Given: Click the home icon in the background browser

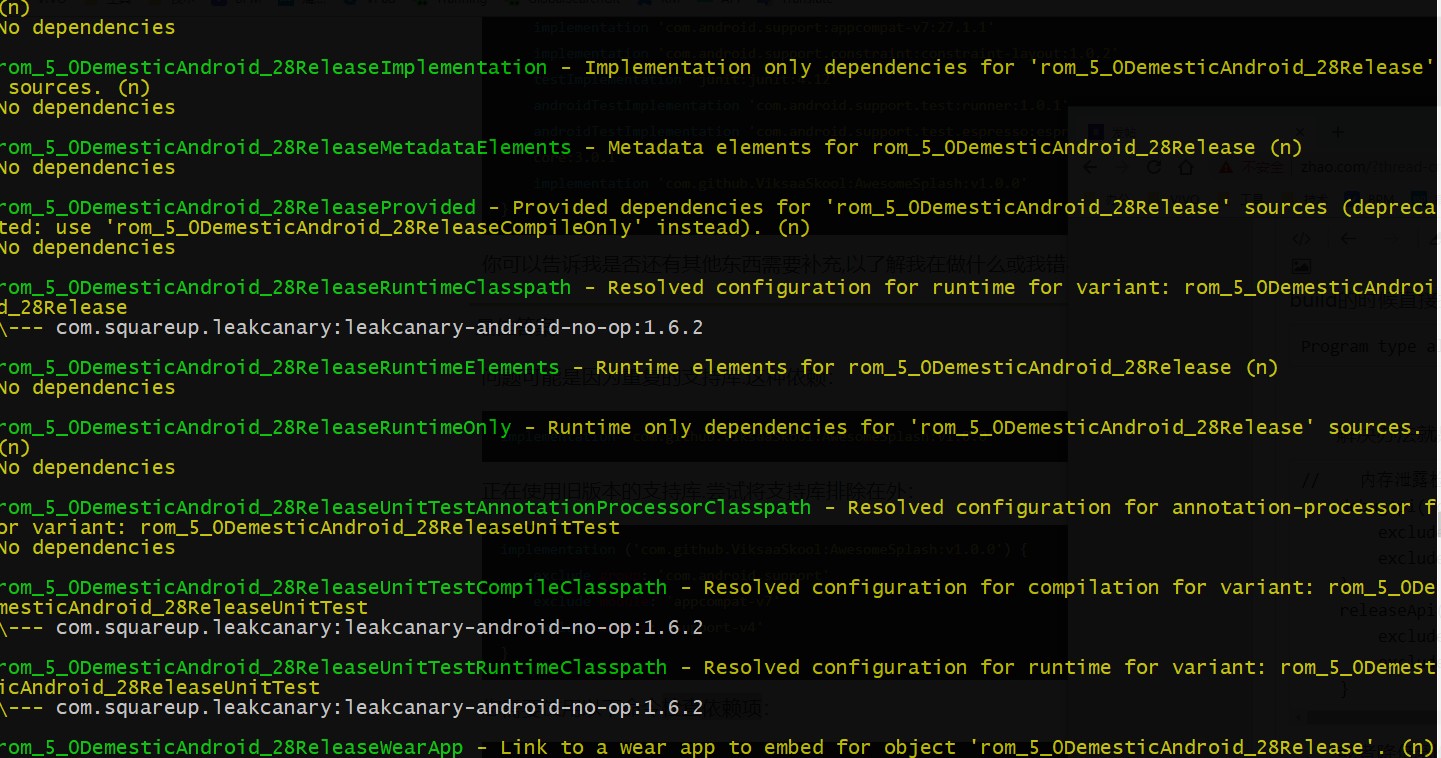Looking at the screenshot, I should click(1186, 168).
